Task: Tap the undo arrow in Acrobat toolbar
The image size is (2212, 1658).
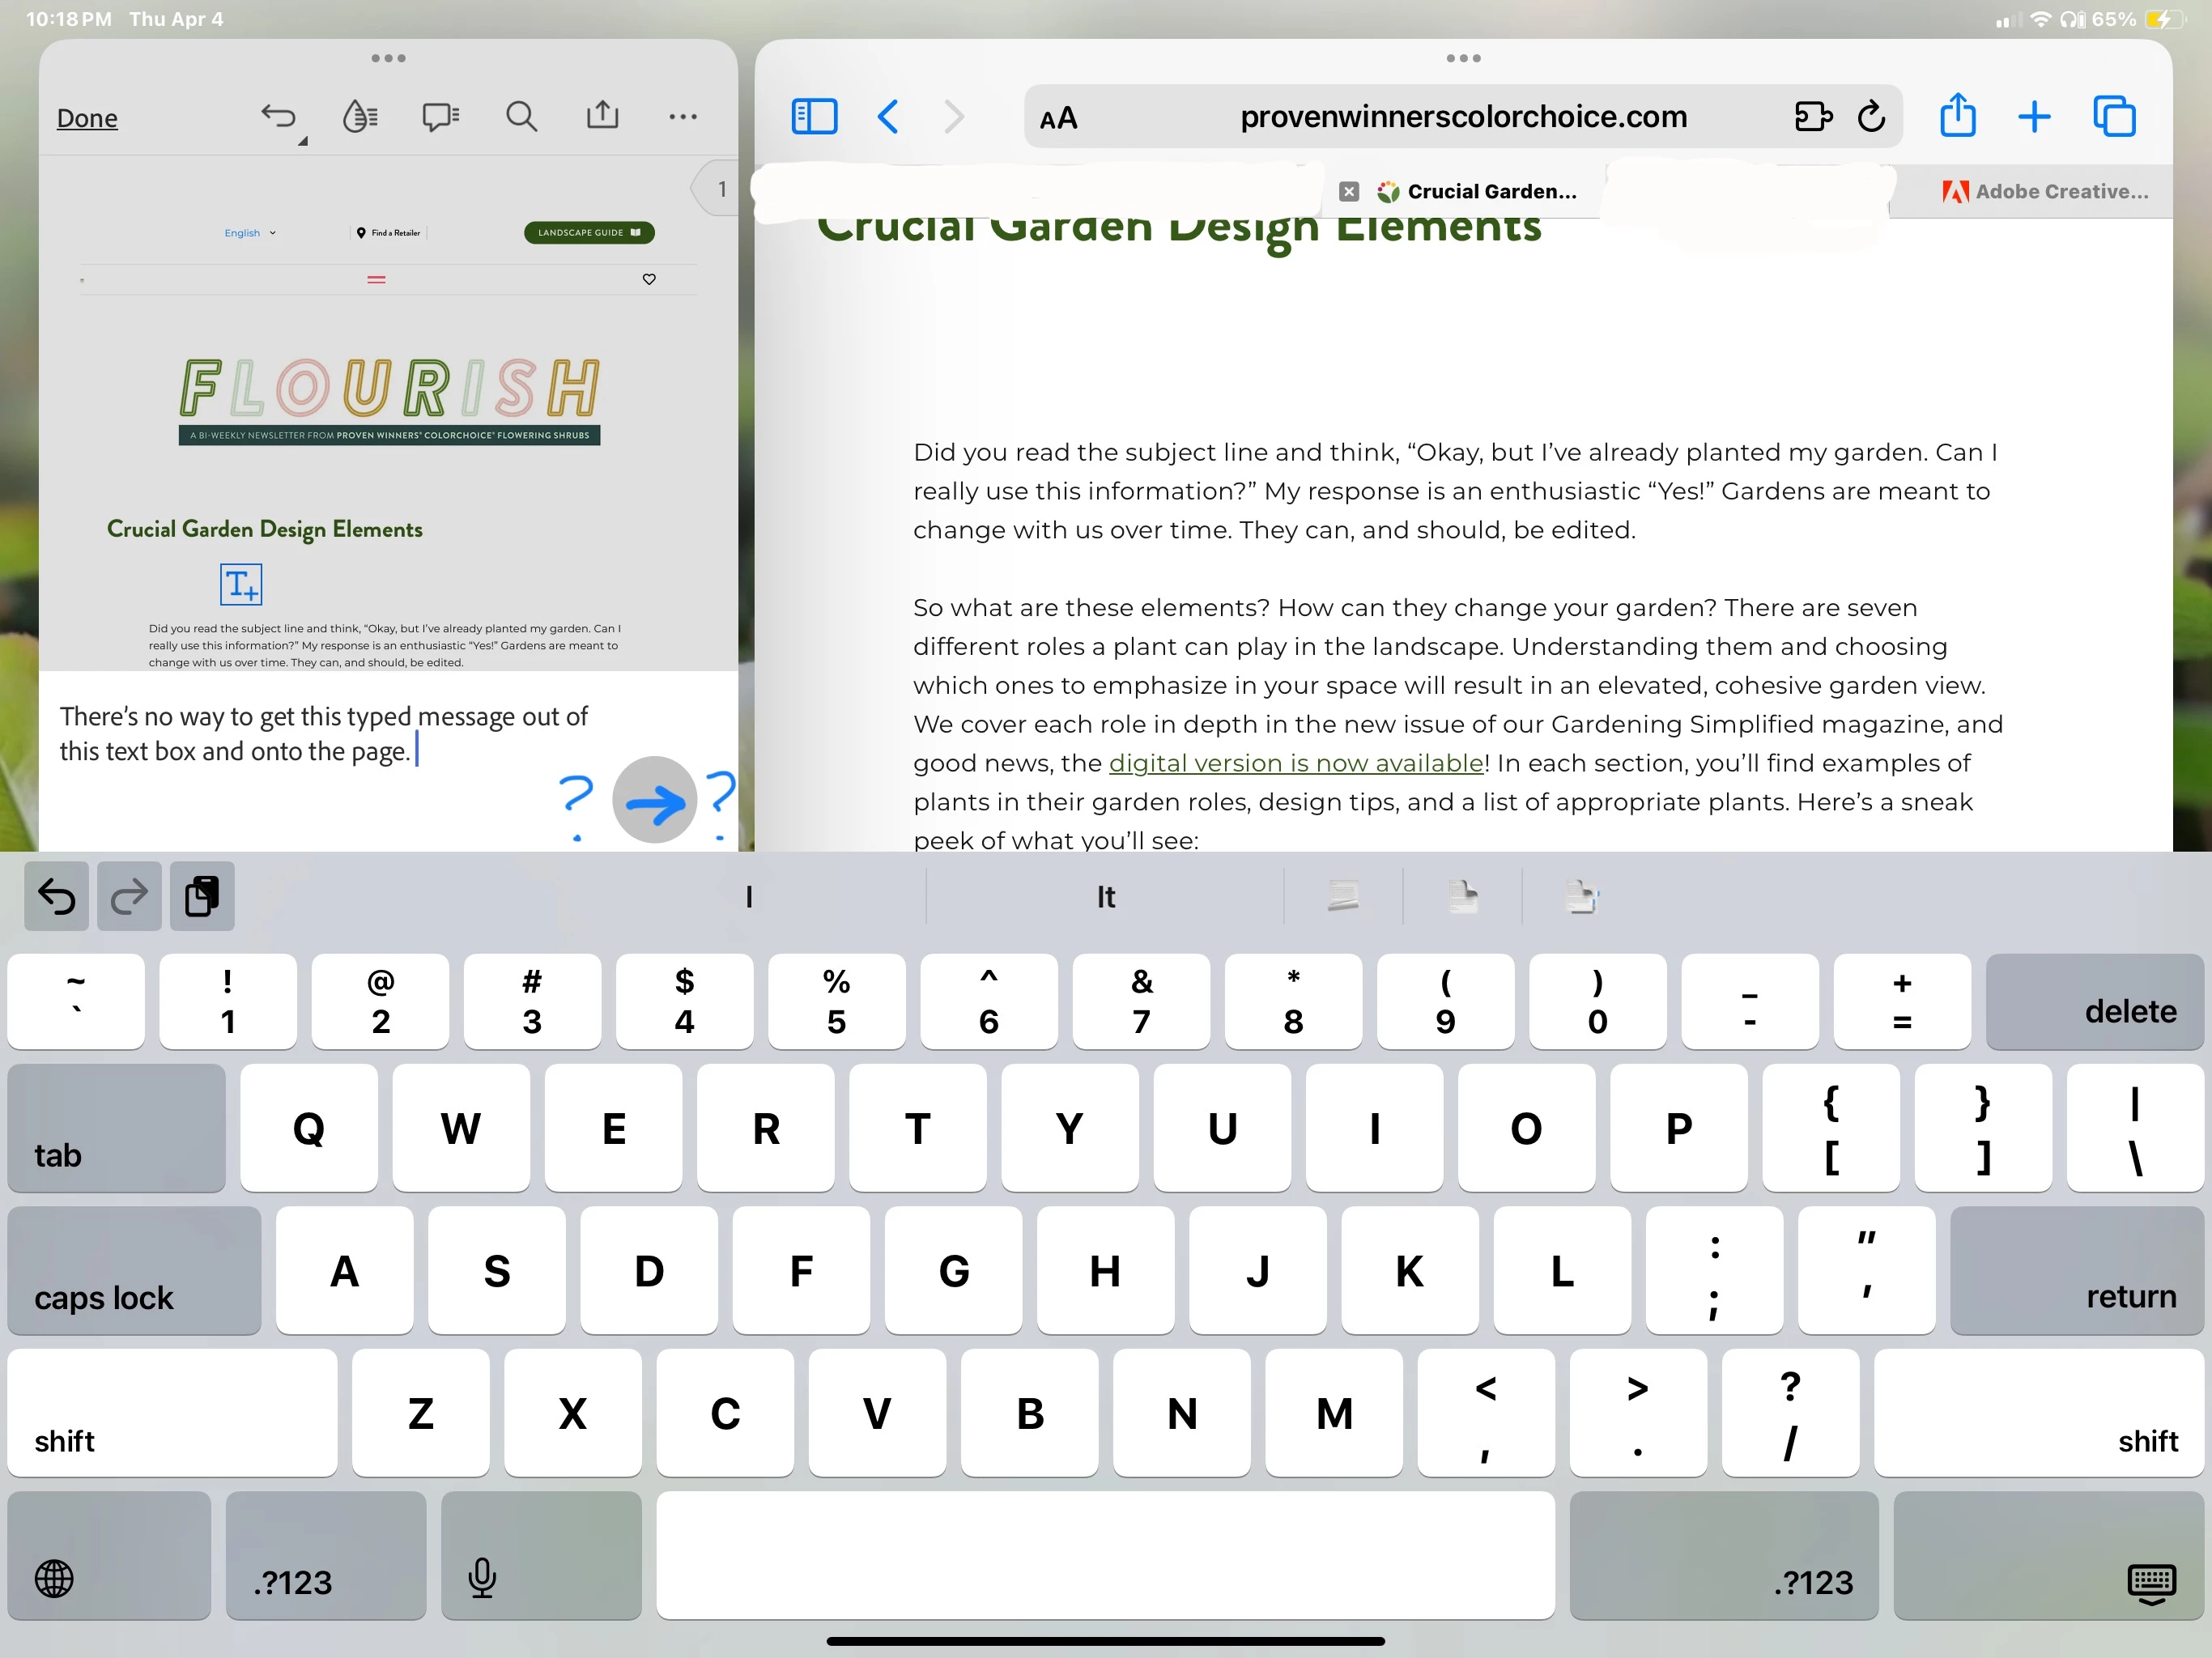Action: pos(278,117)
